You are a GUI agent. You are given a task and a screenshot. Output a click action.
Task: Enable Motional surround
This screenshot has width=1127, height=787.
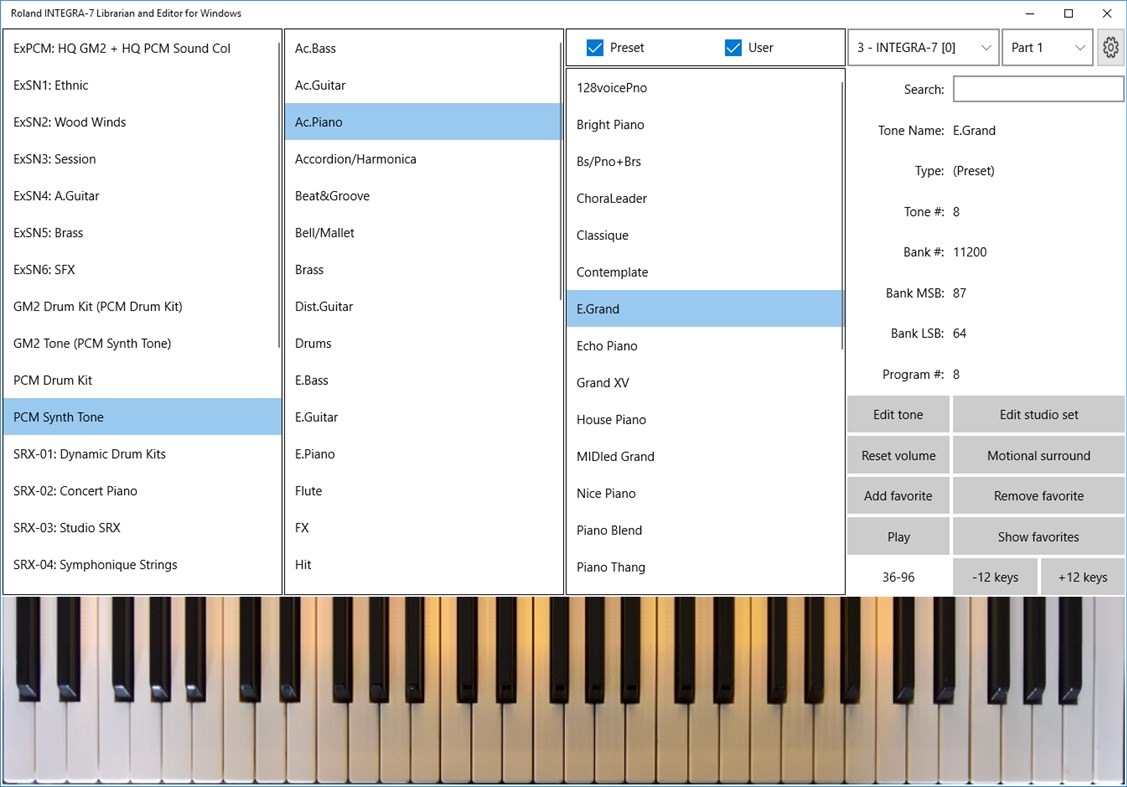(1038, 455)
